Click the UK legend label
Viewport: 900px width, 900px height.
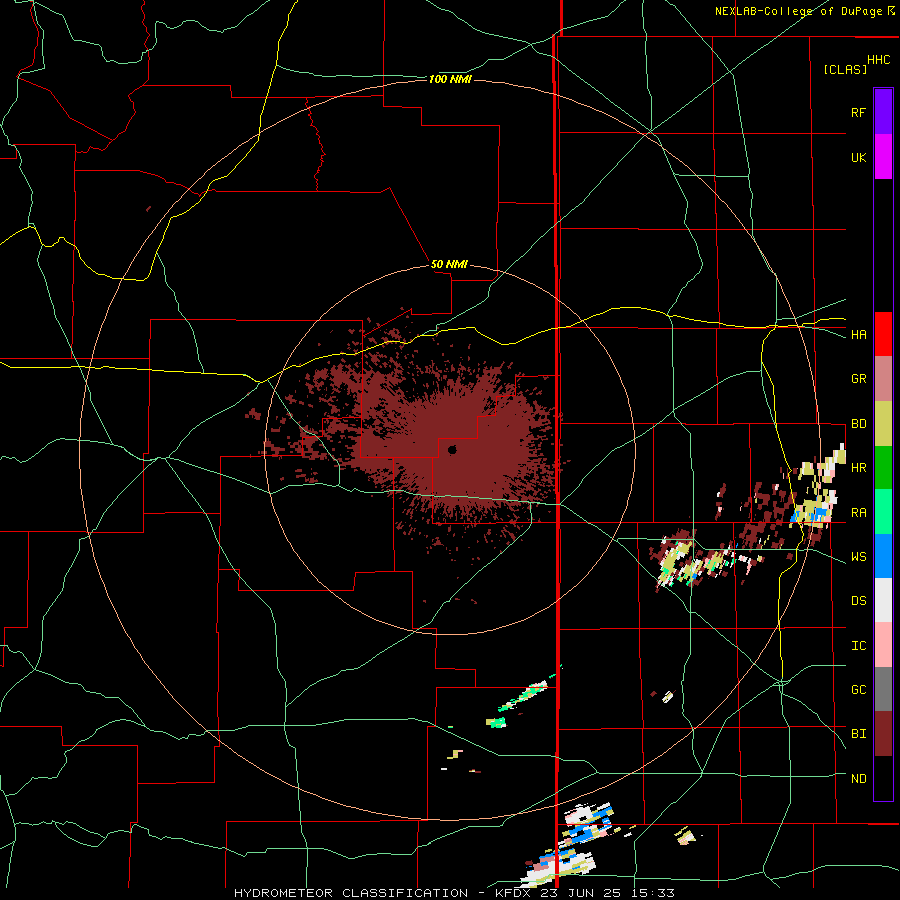(x=858, y=157)
